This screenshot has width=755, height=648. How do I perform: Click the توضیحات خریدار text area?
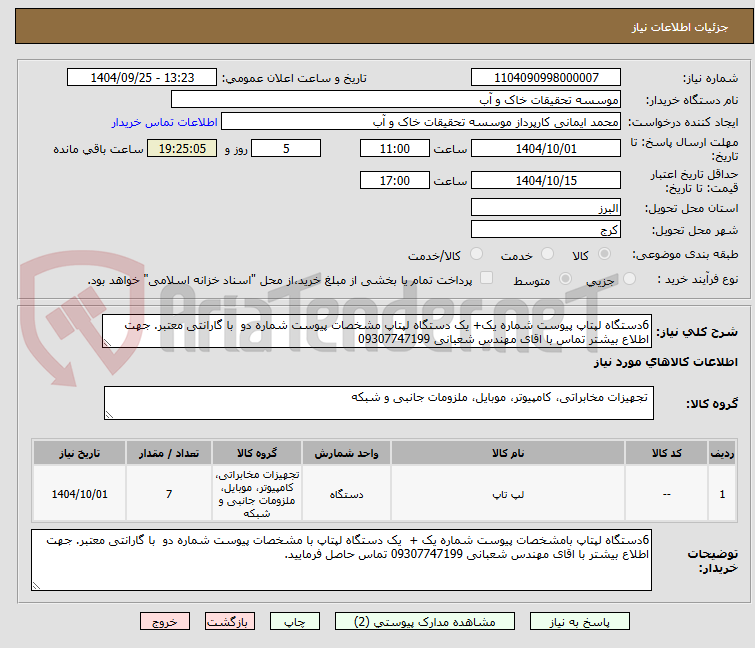tap(341, 560)
